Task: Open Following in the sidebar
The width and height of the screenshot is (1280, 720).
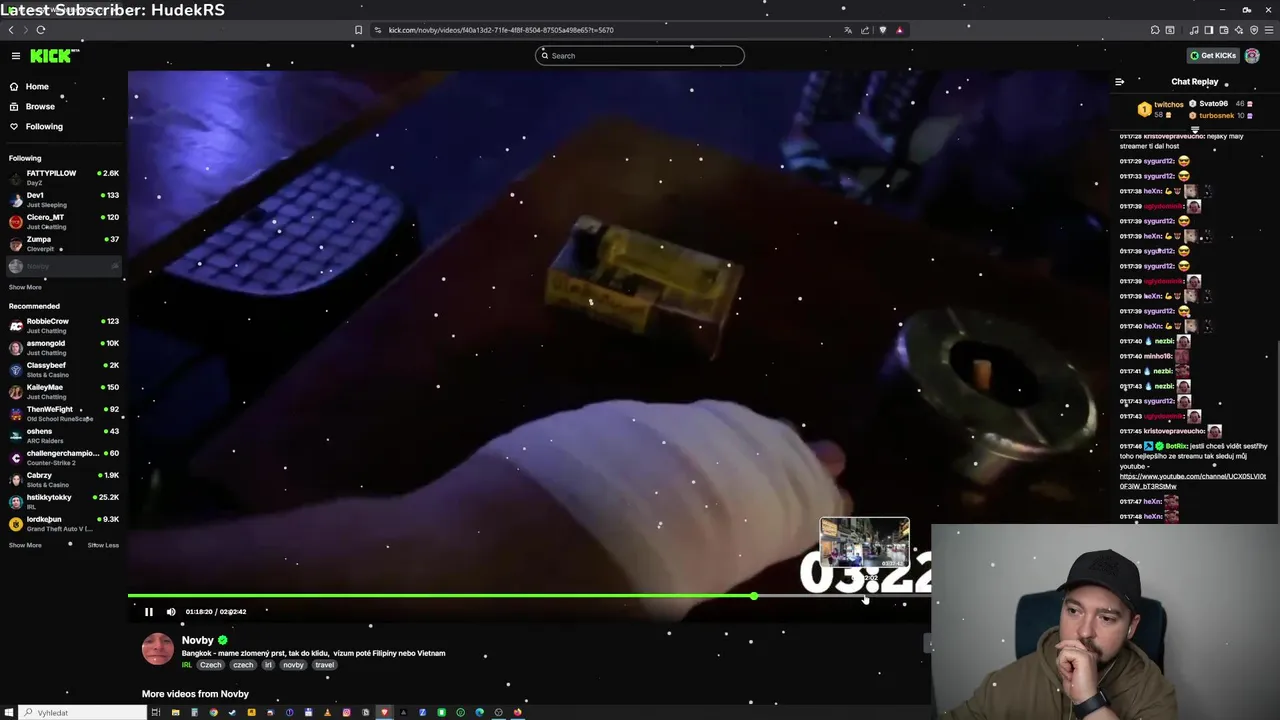Action: (x=44, y=127)
